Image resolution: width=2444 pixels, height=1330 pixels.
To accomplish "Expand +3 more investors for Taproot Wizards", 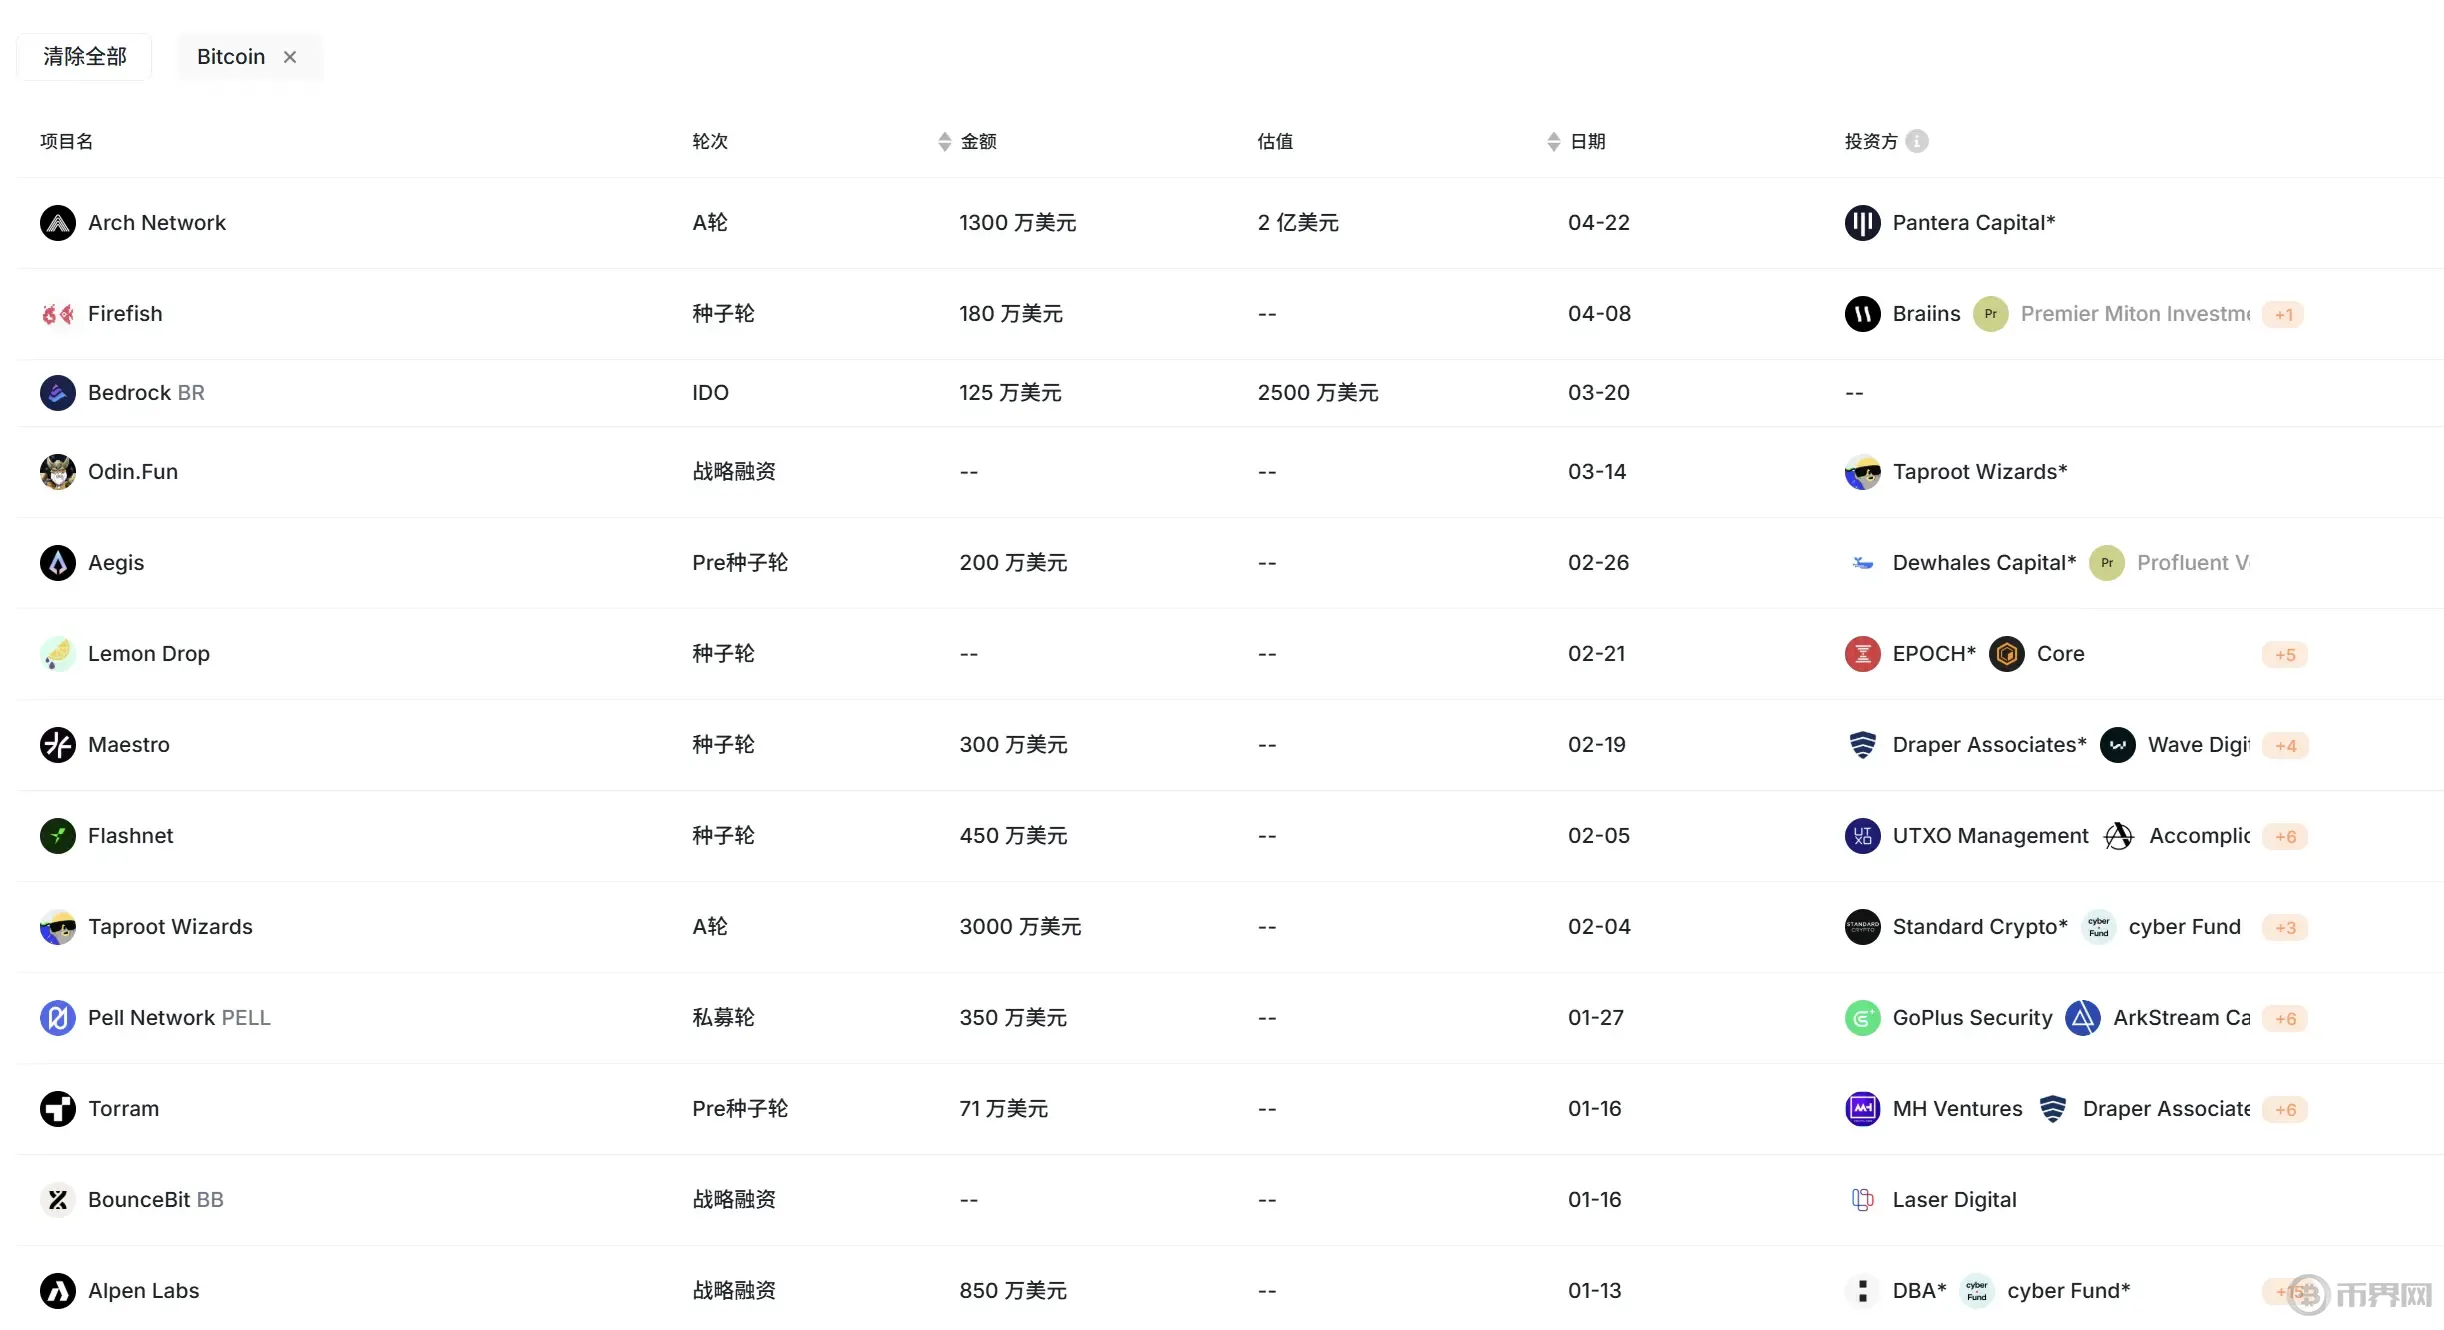I will (2286, 928).
